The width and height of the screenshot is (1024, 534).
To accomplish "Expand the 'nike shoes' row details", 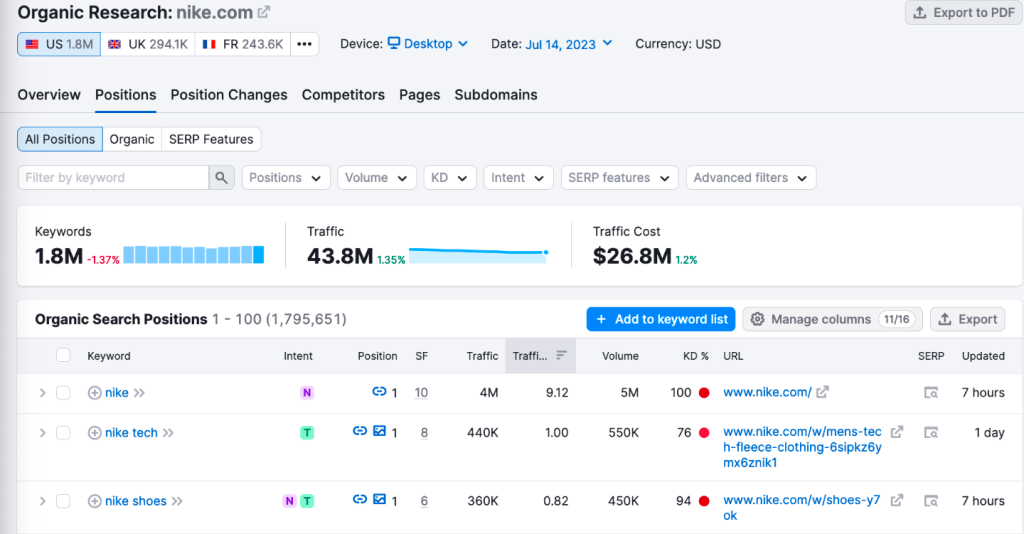I will [x=42, y=501].
